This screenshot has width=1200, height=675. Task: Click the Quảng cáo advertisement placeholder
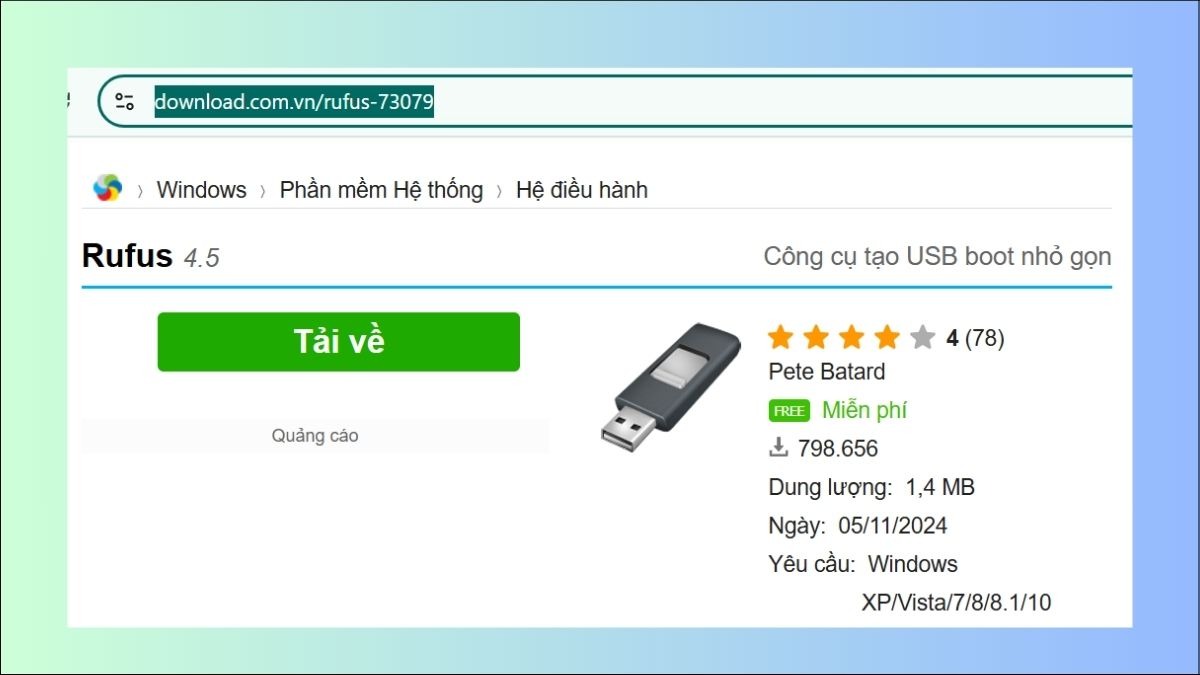[315, 436]
